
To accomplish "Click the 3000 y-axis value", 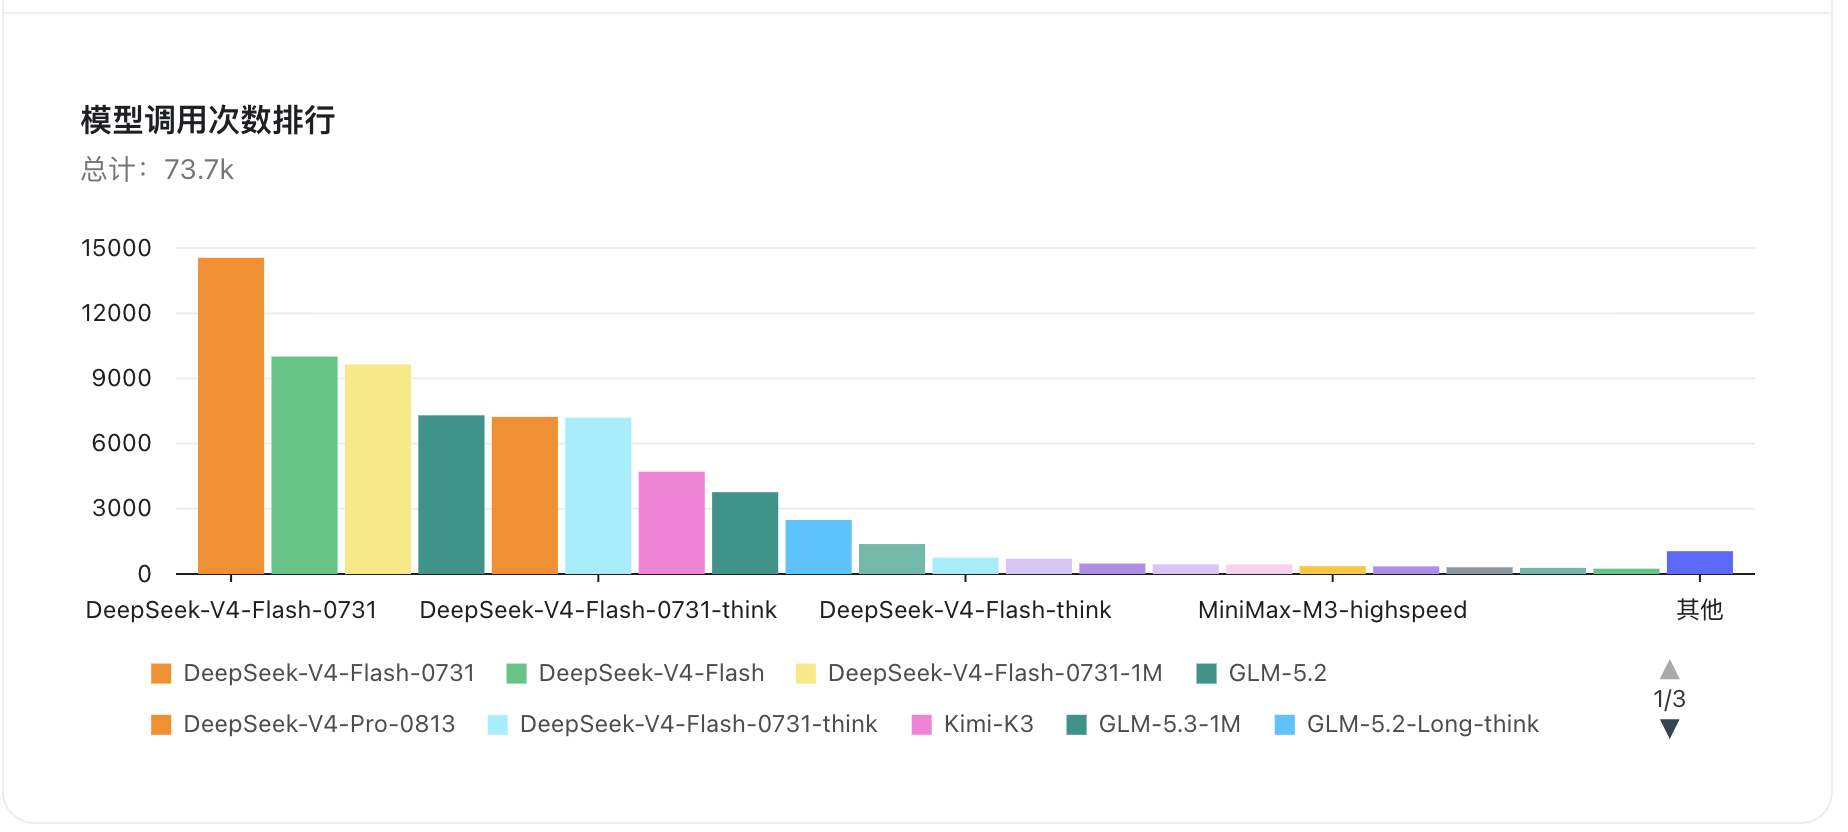I will [122, 508].
